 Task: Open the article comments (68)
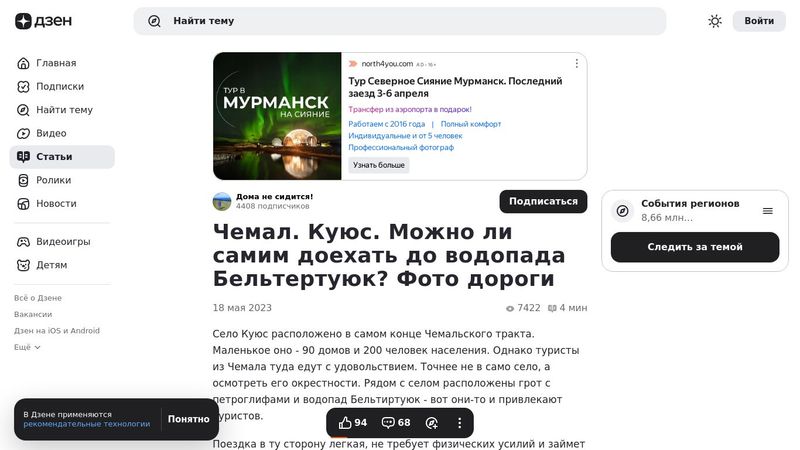pyautogui.click(x=396, y=423)
